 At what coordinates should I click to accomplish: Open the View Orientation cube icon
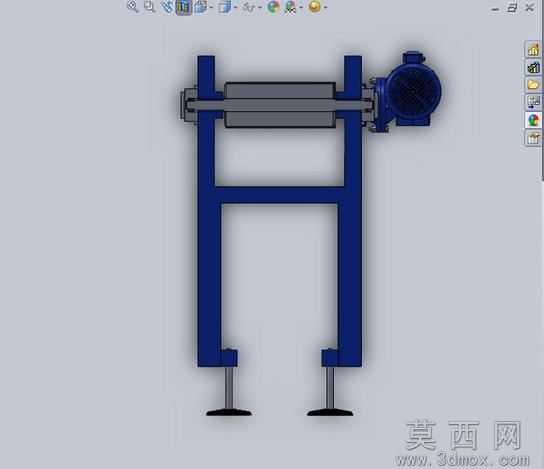[200, 7]
